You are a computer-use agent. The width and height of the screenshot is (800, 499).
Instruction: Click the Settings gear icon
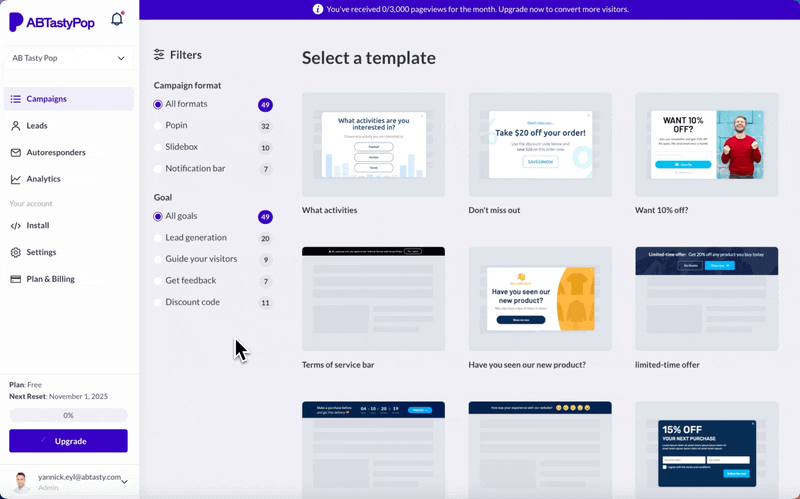pos(16,252)
